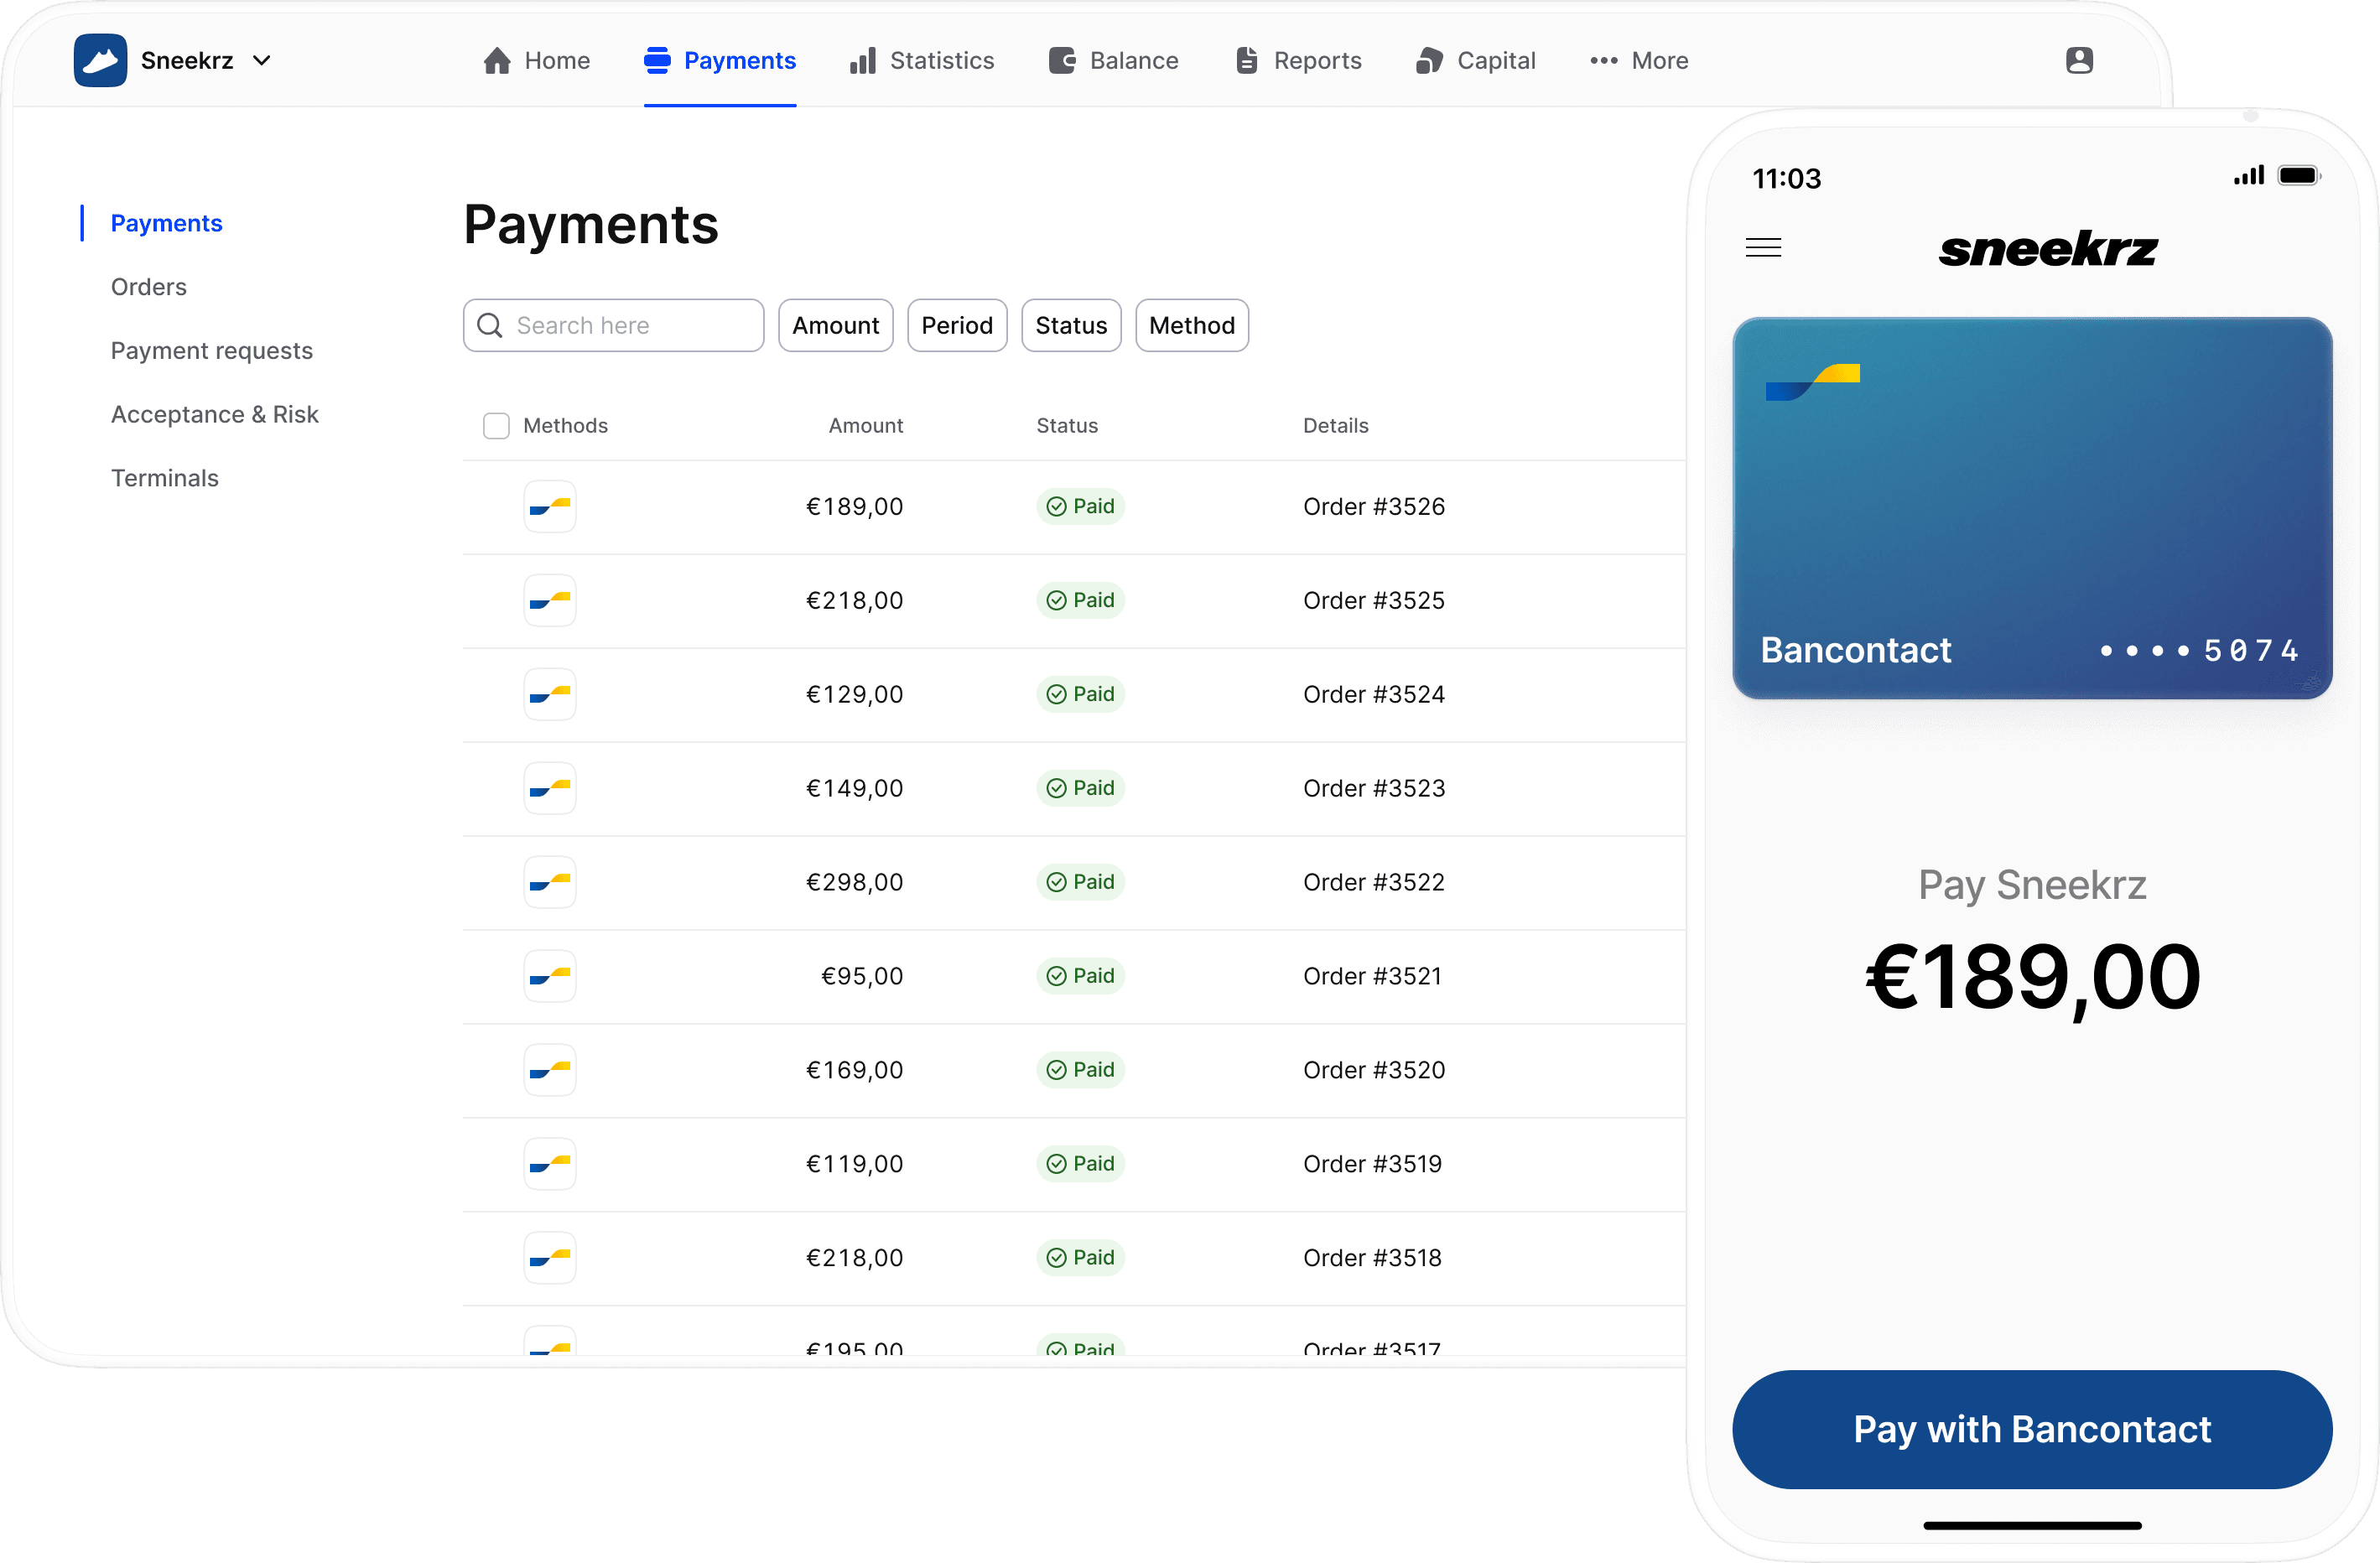Viewport: 2380px width, 1563px height.
Task: Expand the Sneekrz account dropdown chevron
Action: tap(262, 61)
